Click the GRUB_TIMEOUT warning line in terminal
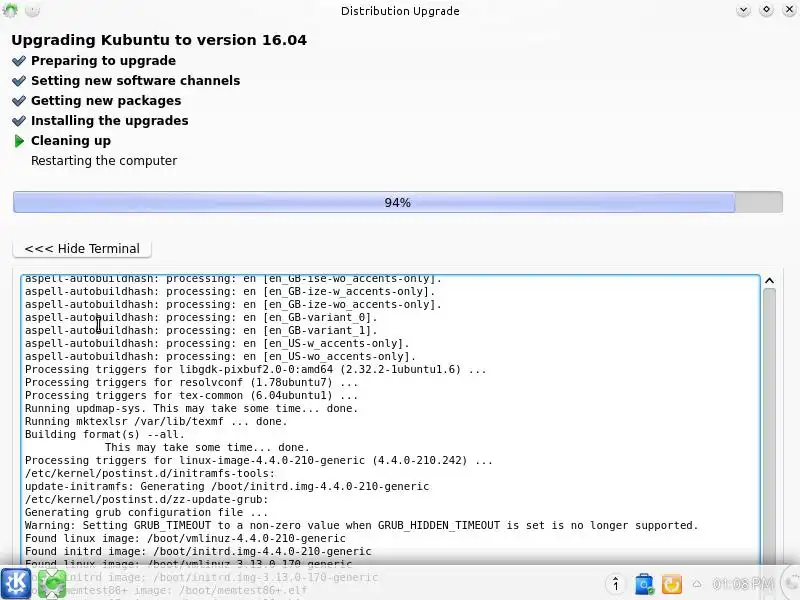Screen dimensions: 800x600 [361, 526]
